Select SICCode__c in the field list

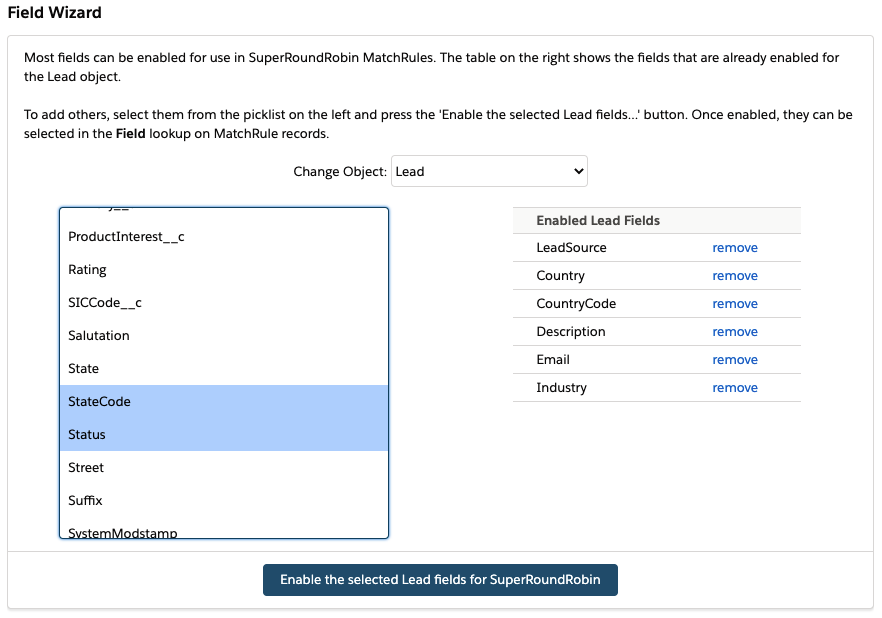[x=224, y=303]
